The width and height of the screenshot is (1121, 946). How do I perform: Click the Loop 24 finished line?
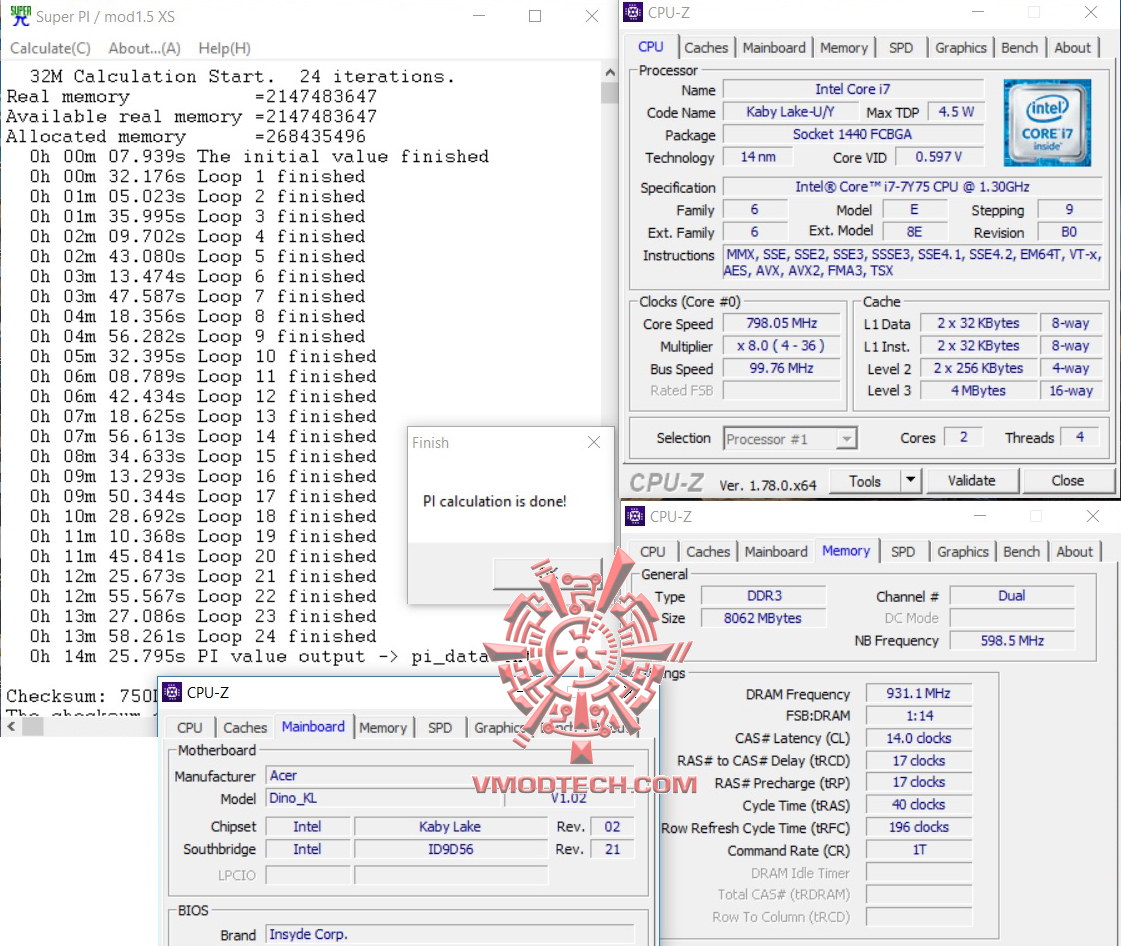click(203, 636)
